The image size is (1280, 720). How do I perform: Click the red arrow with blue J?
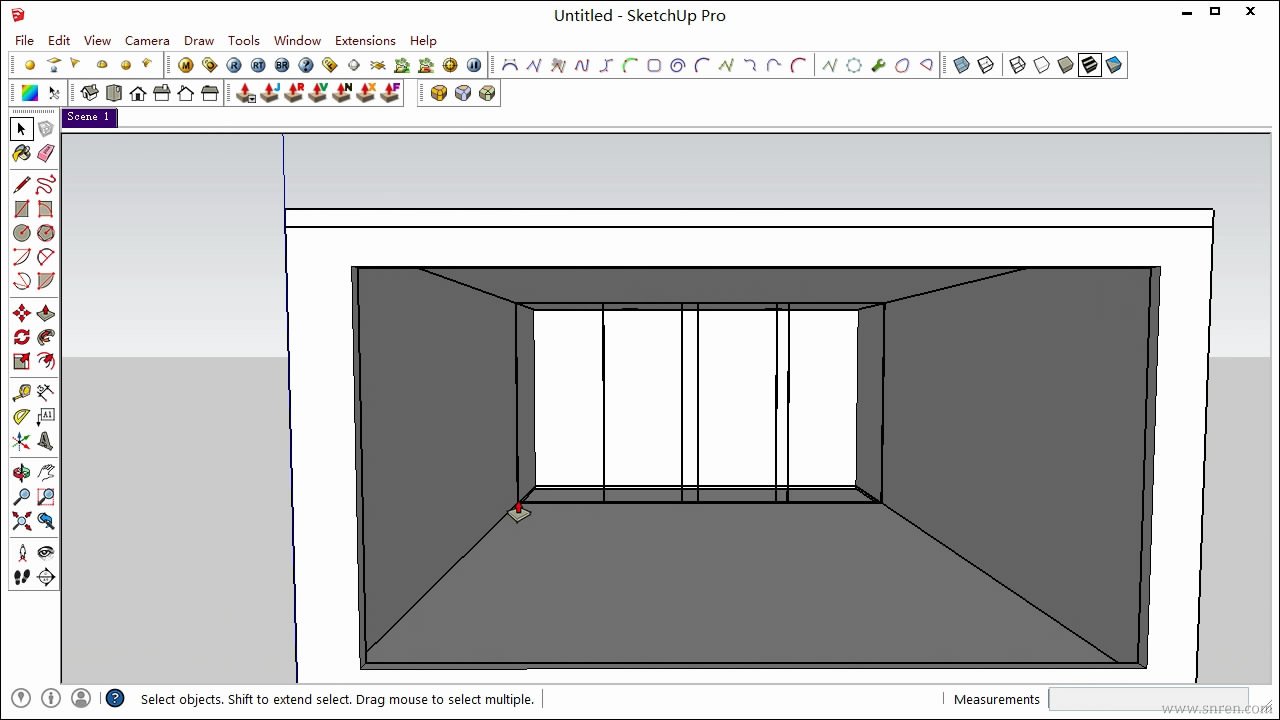(270, 93)
